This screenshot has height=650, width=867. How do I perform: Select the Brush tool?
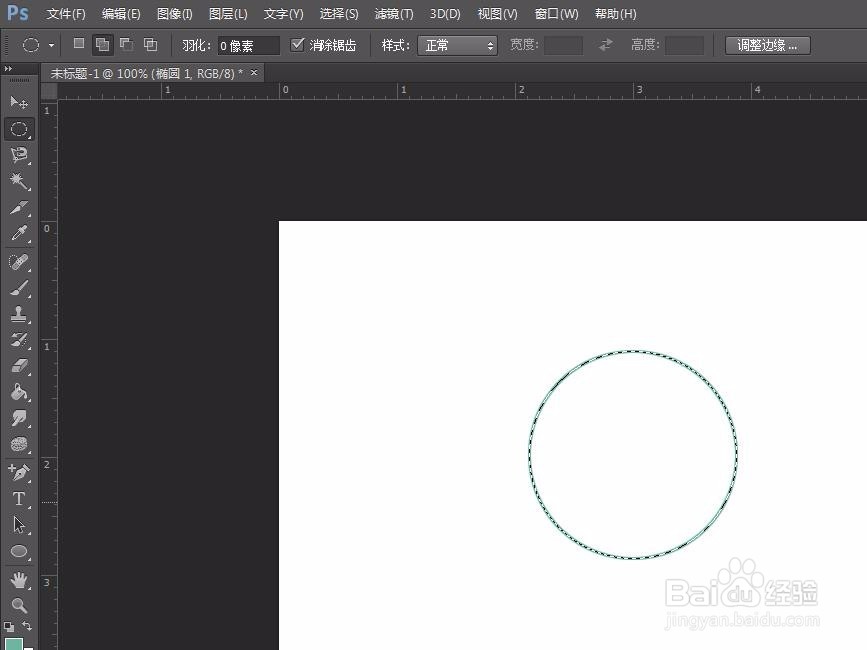point(19,288)
